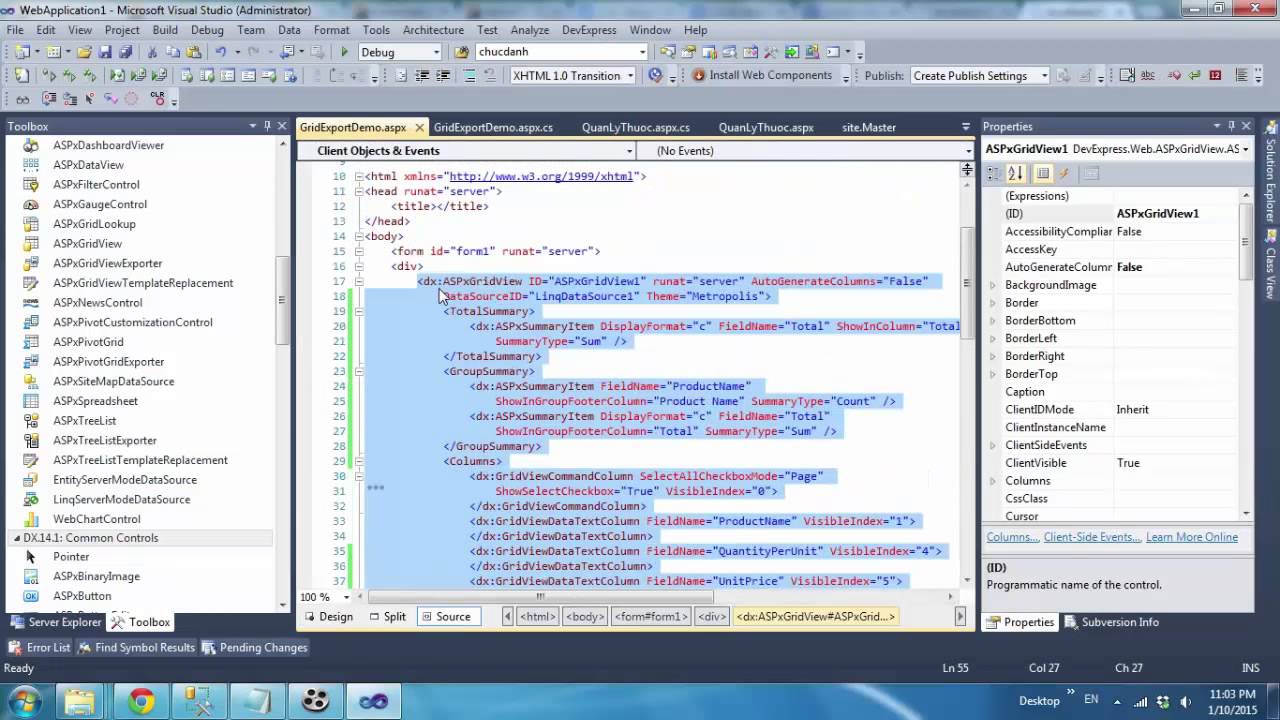1280x720 pixels.
Task: Switch to QuanLyThuoc.aspx tab
Action: click(x=766, y=127)
